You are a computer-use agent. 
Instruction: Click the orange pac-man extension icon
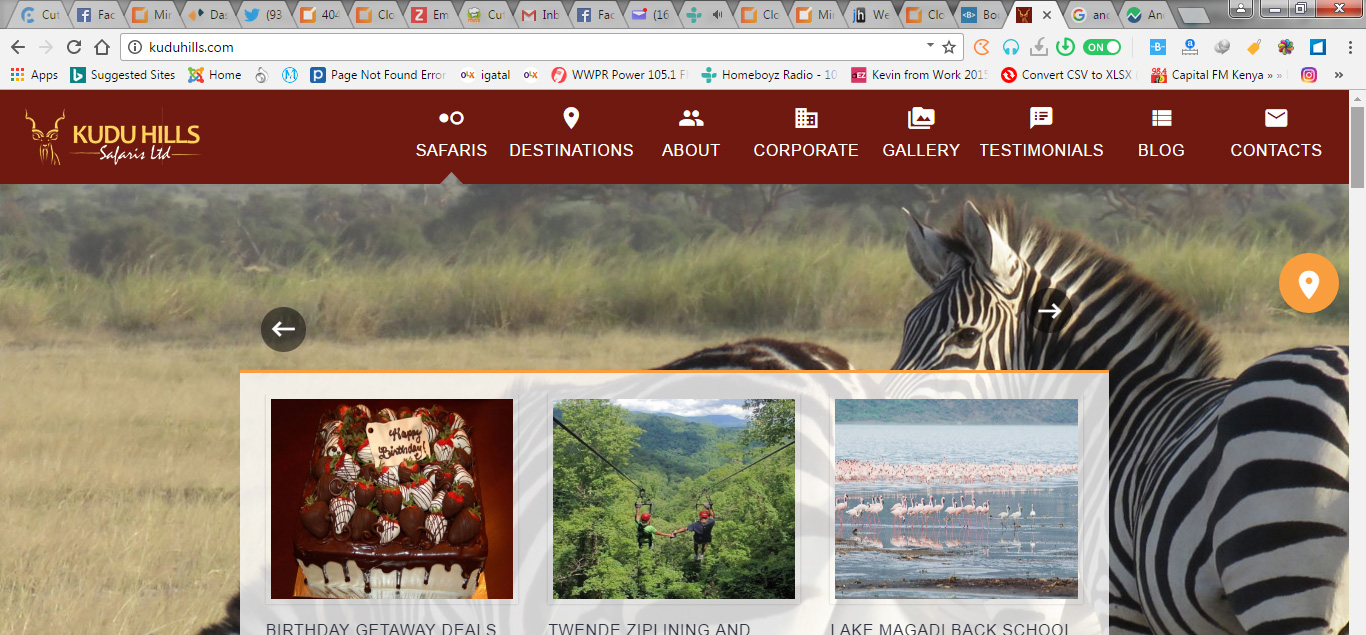pos(982,47)
